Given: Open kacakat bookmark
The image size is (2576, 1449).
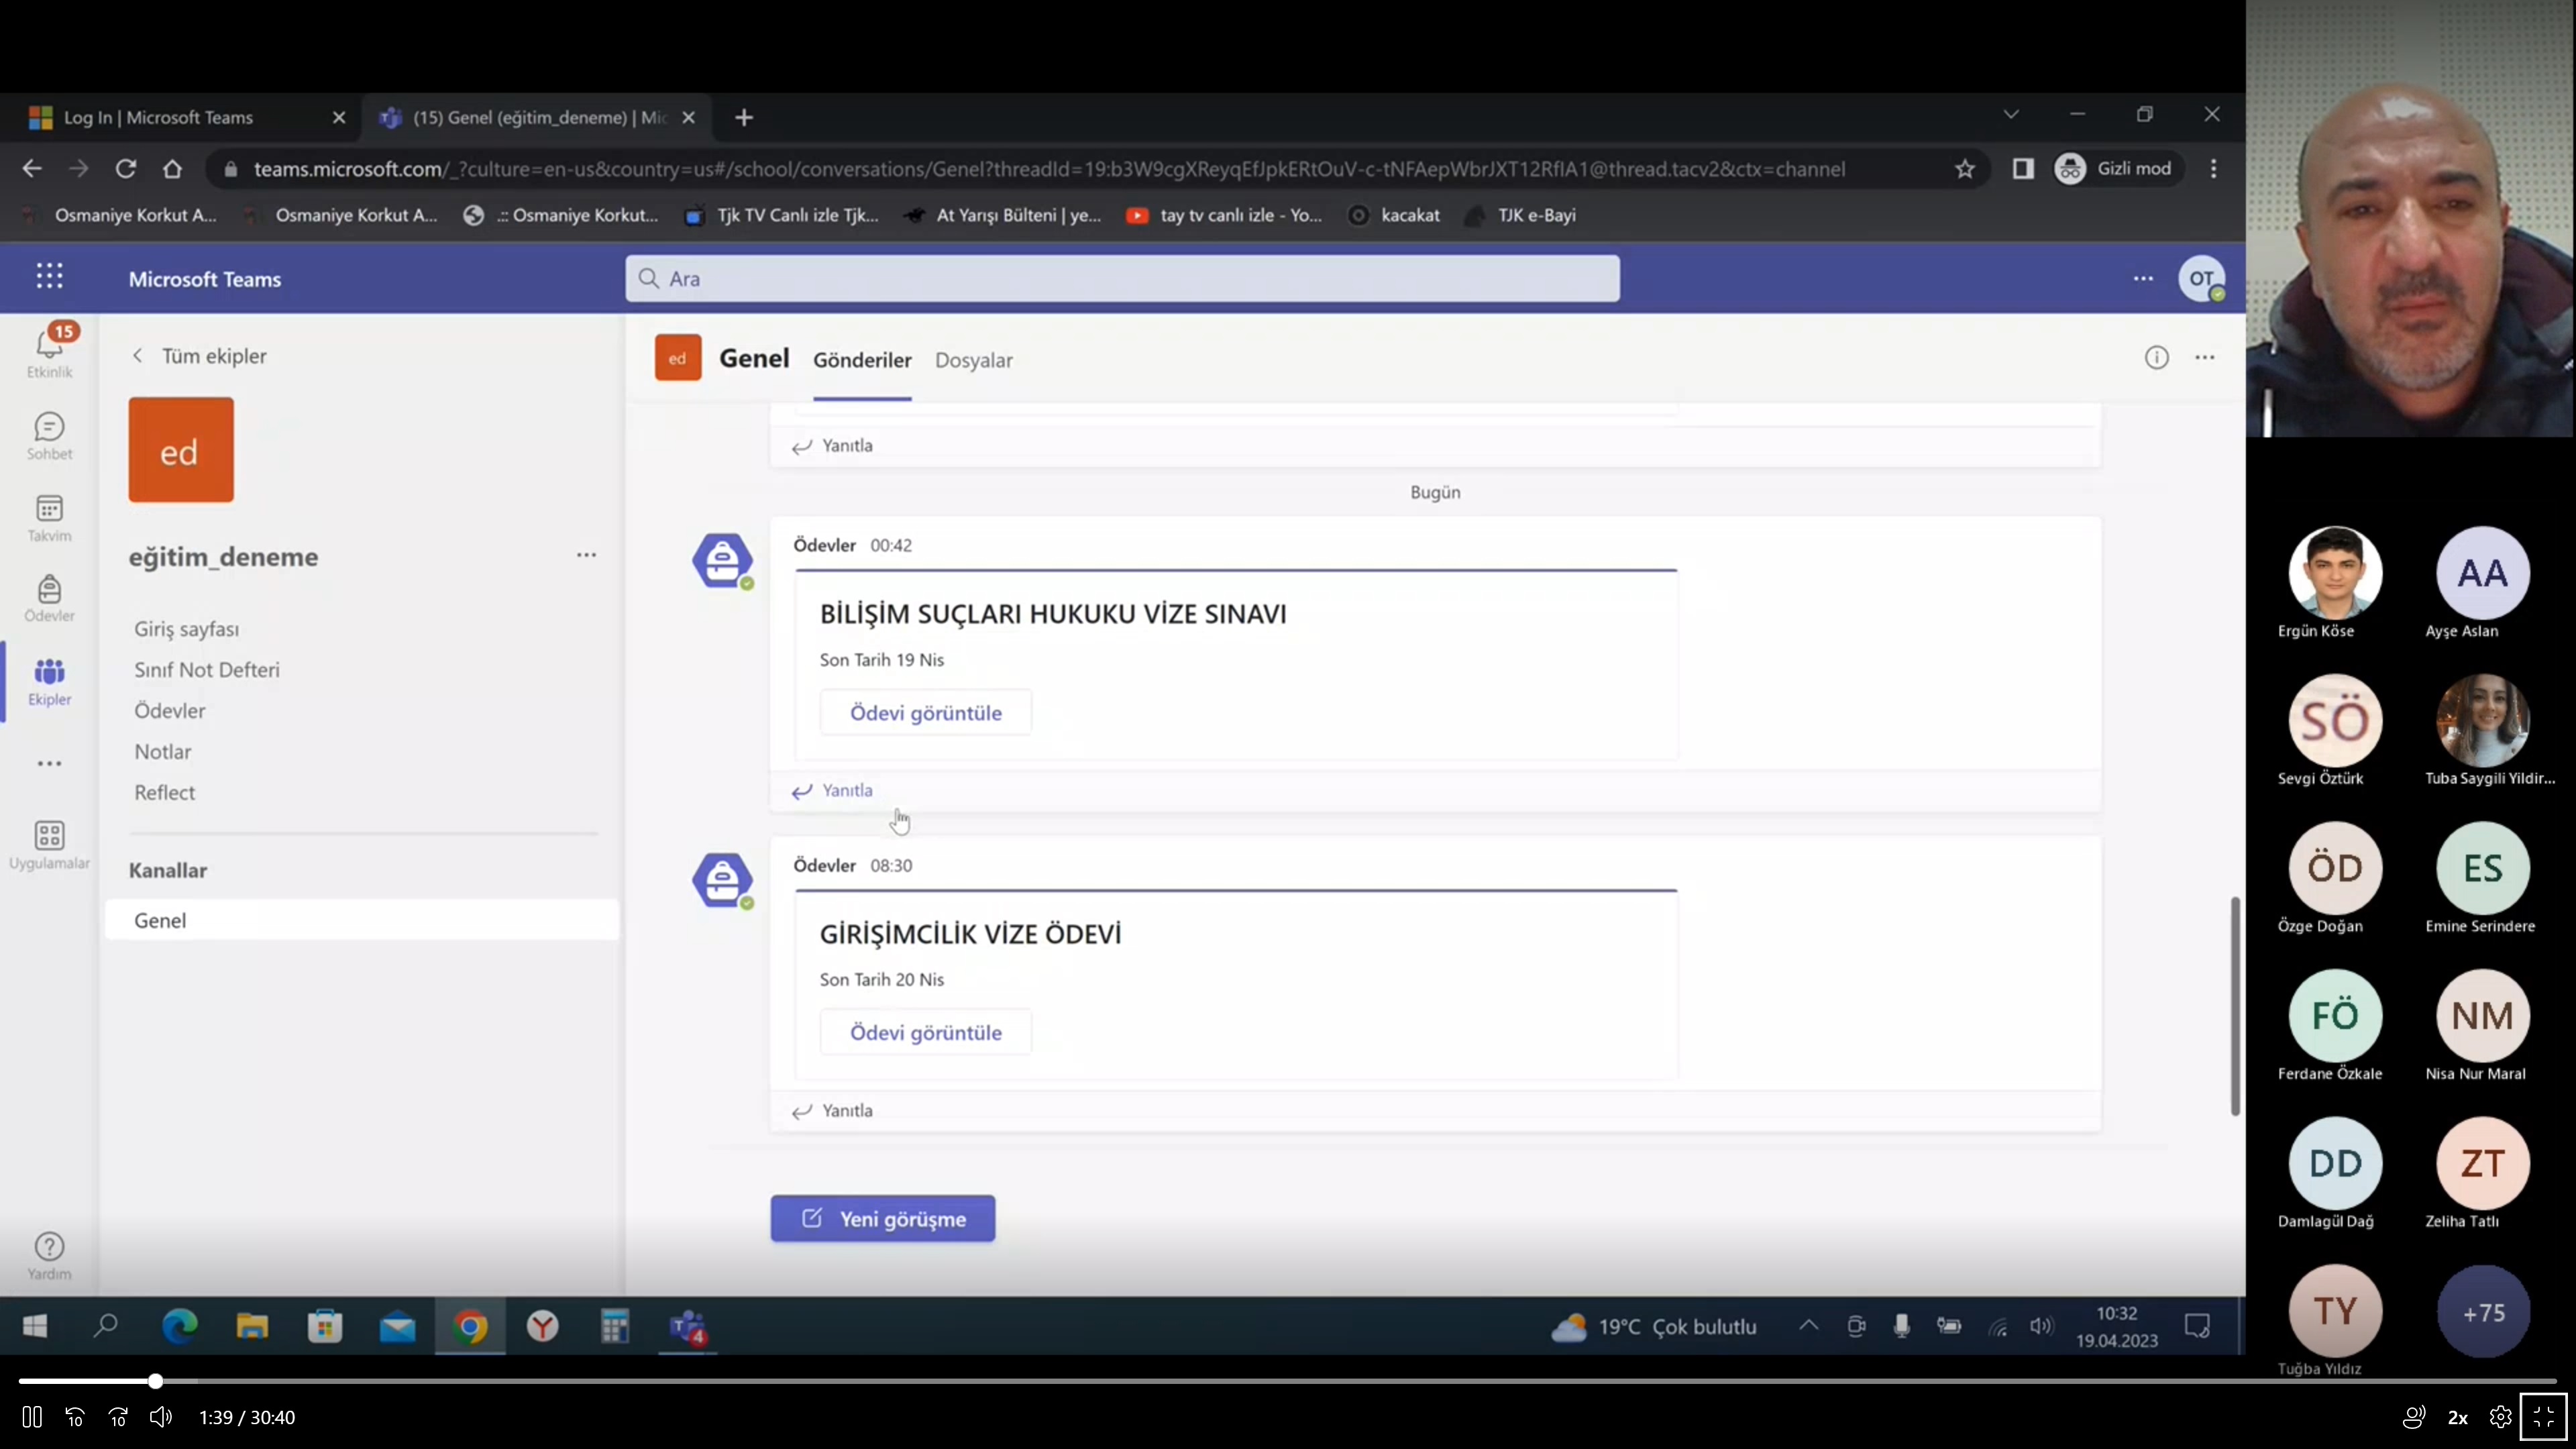Looking at the screenshot, I should [x=1394, y=215].
